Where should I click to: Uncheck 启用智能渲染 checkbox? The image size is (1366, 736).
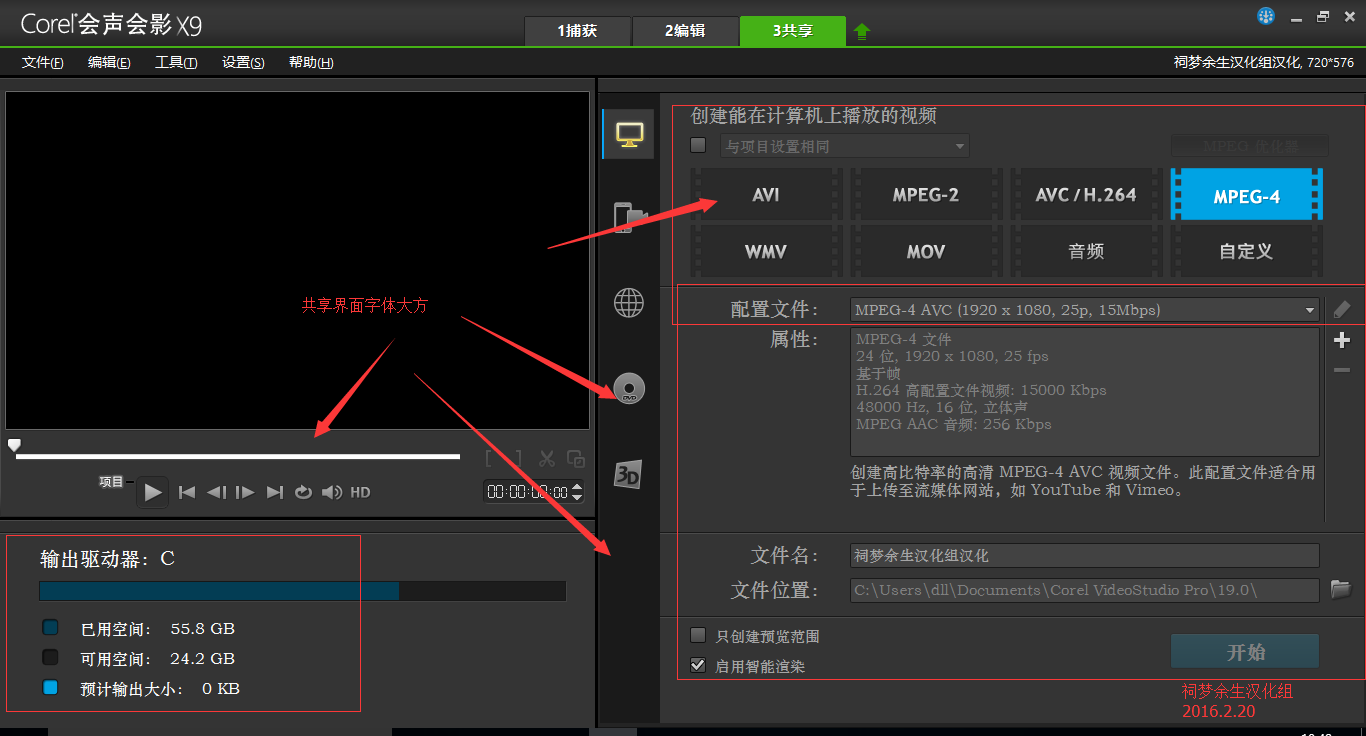click(698, 664)
